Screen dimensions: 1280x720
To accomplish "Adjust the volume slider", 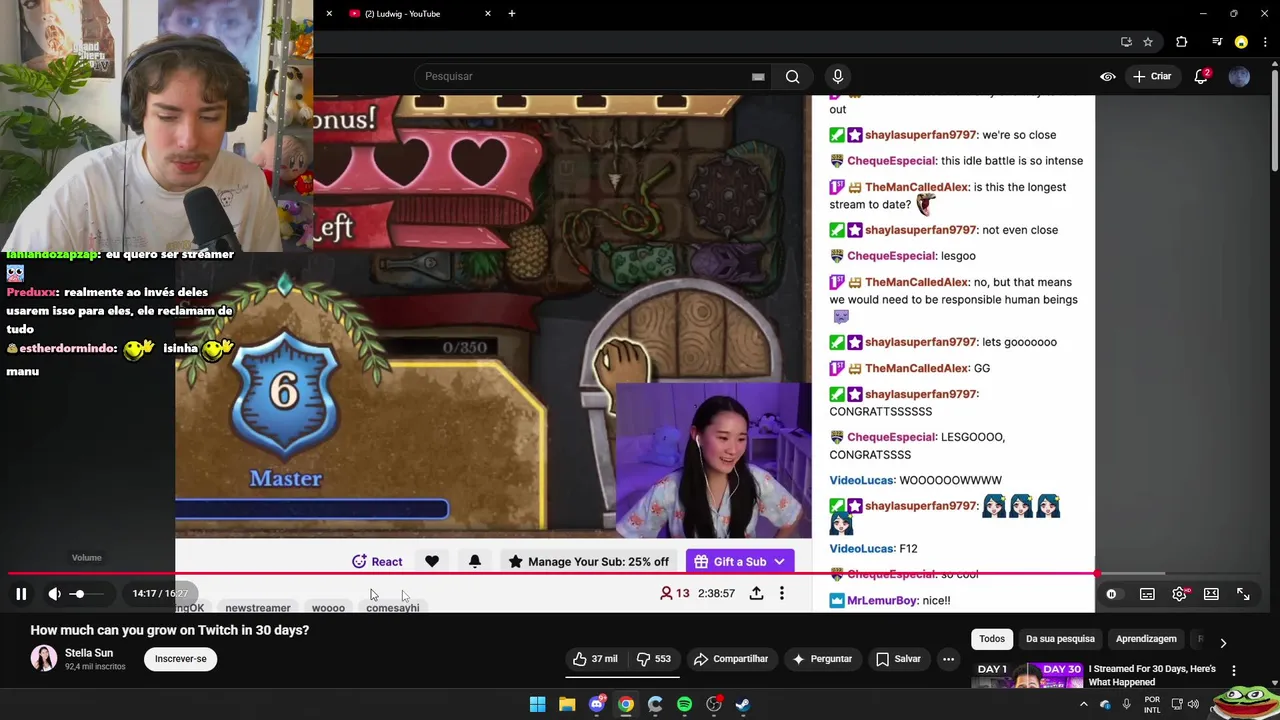I will click(x=86, y=594).
